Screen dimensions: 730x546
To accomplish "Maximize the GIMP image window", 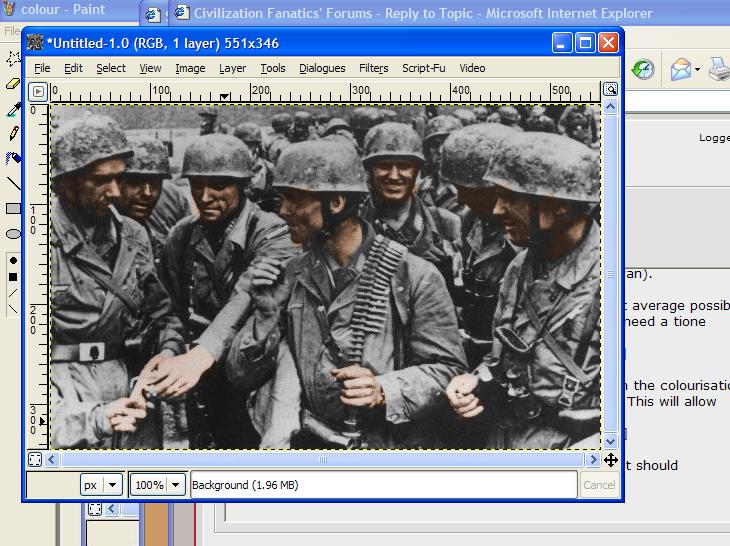I will pos(585,43).
